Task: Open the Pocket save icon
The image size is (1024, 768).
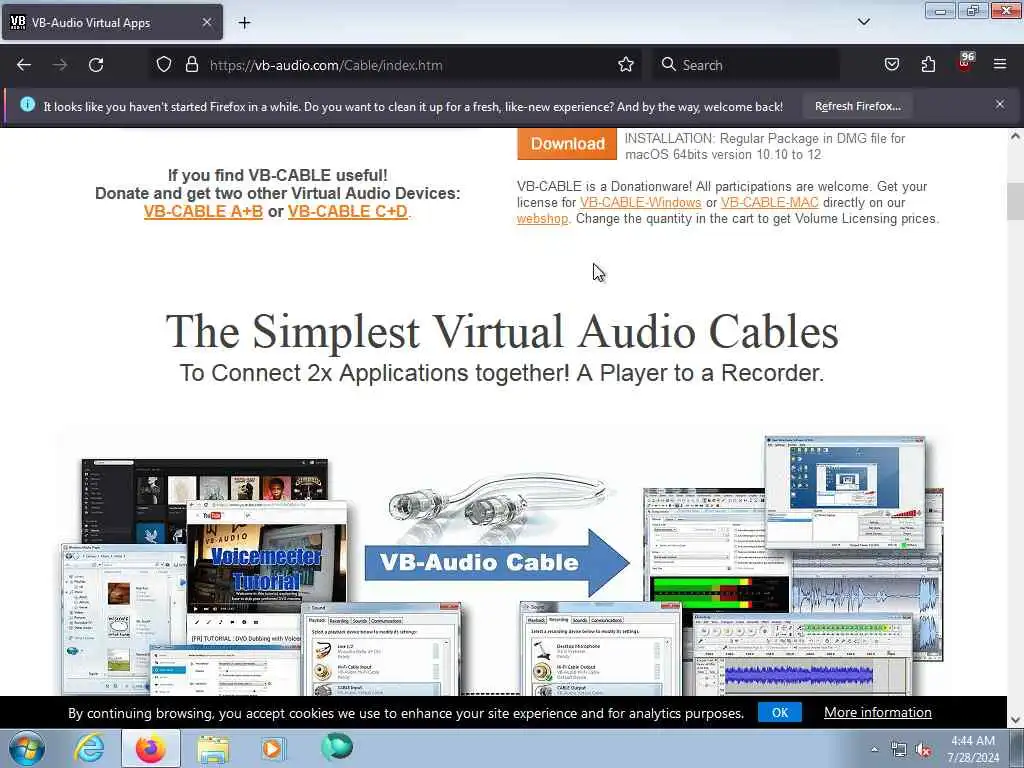Action: coord(892,65)
